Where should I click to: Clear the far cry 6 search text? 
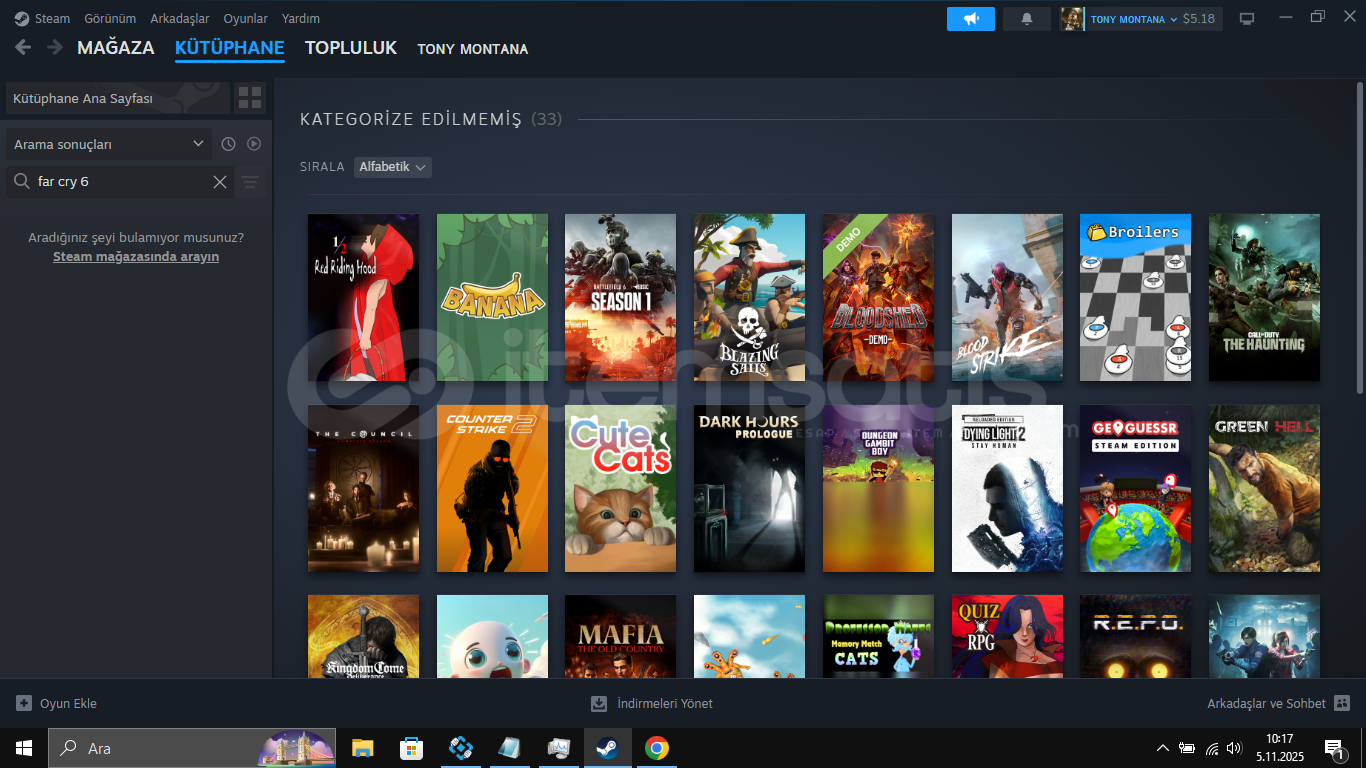[x=220, y=182]
